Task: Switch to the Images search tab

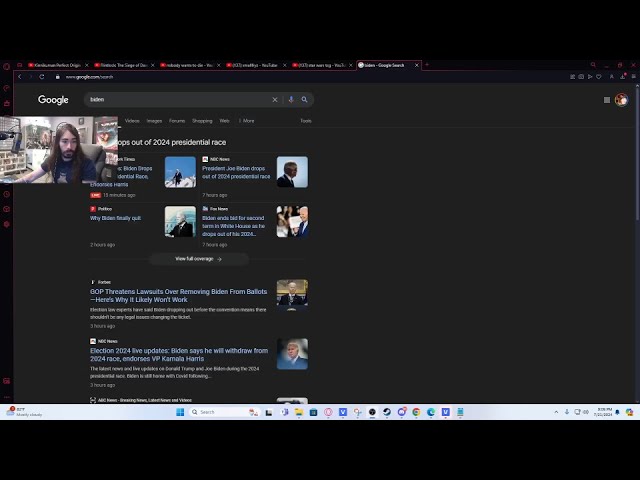Action: coord(154,121)
